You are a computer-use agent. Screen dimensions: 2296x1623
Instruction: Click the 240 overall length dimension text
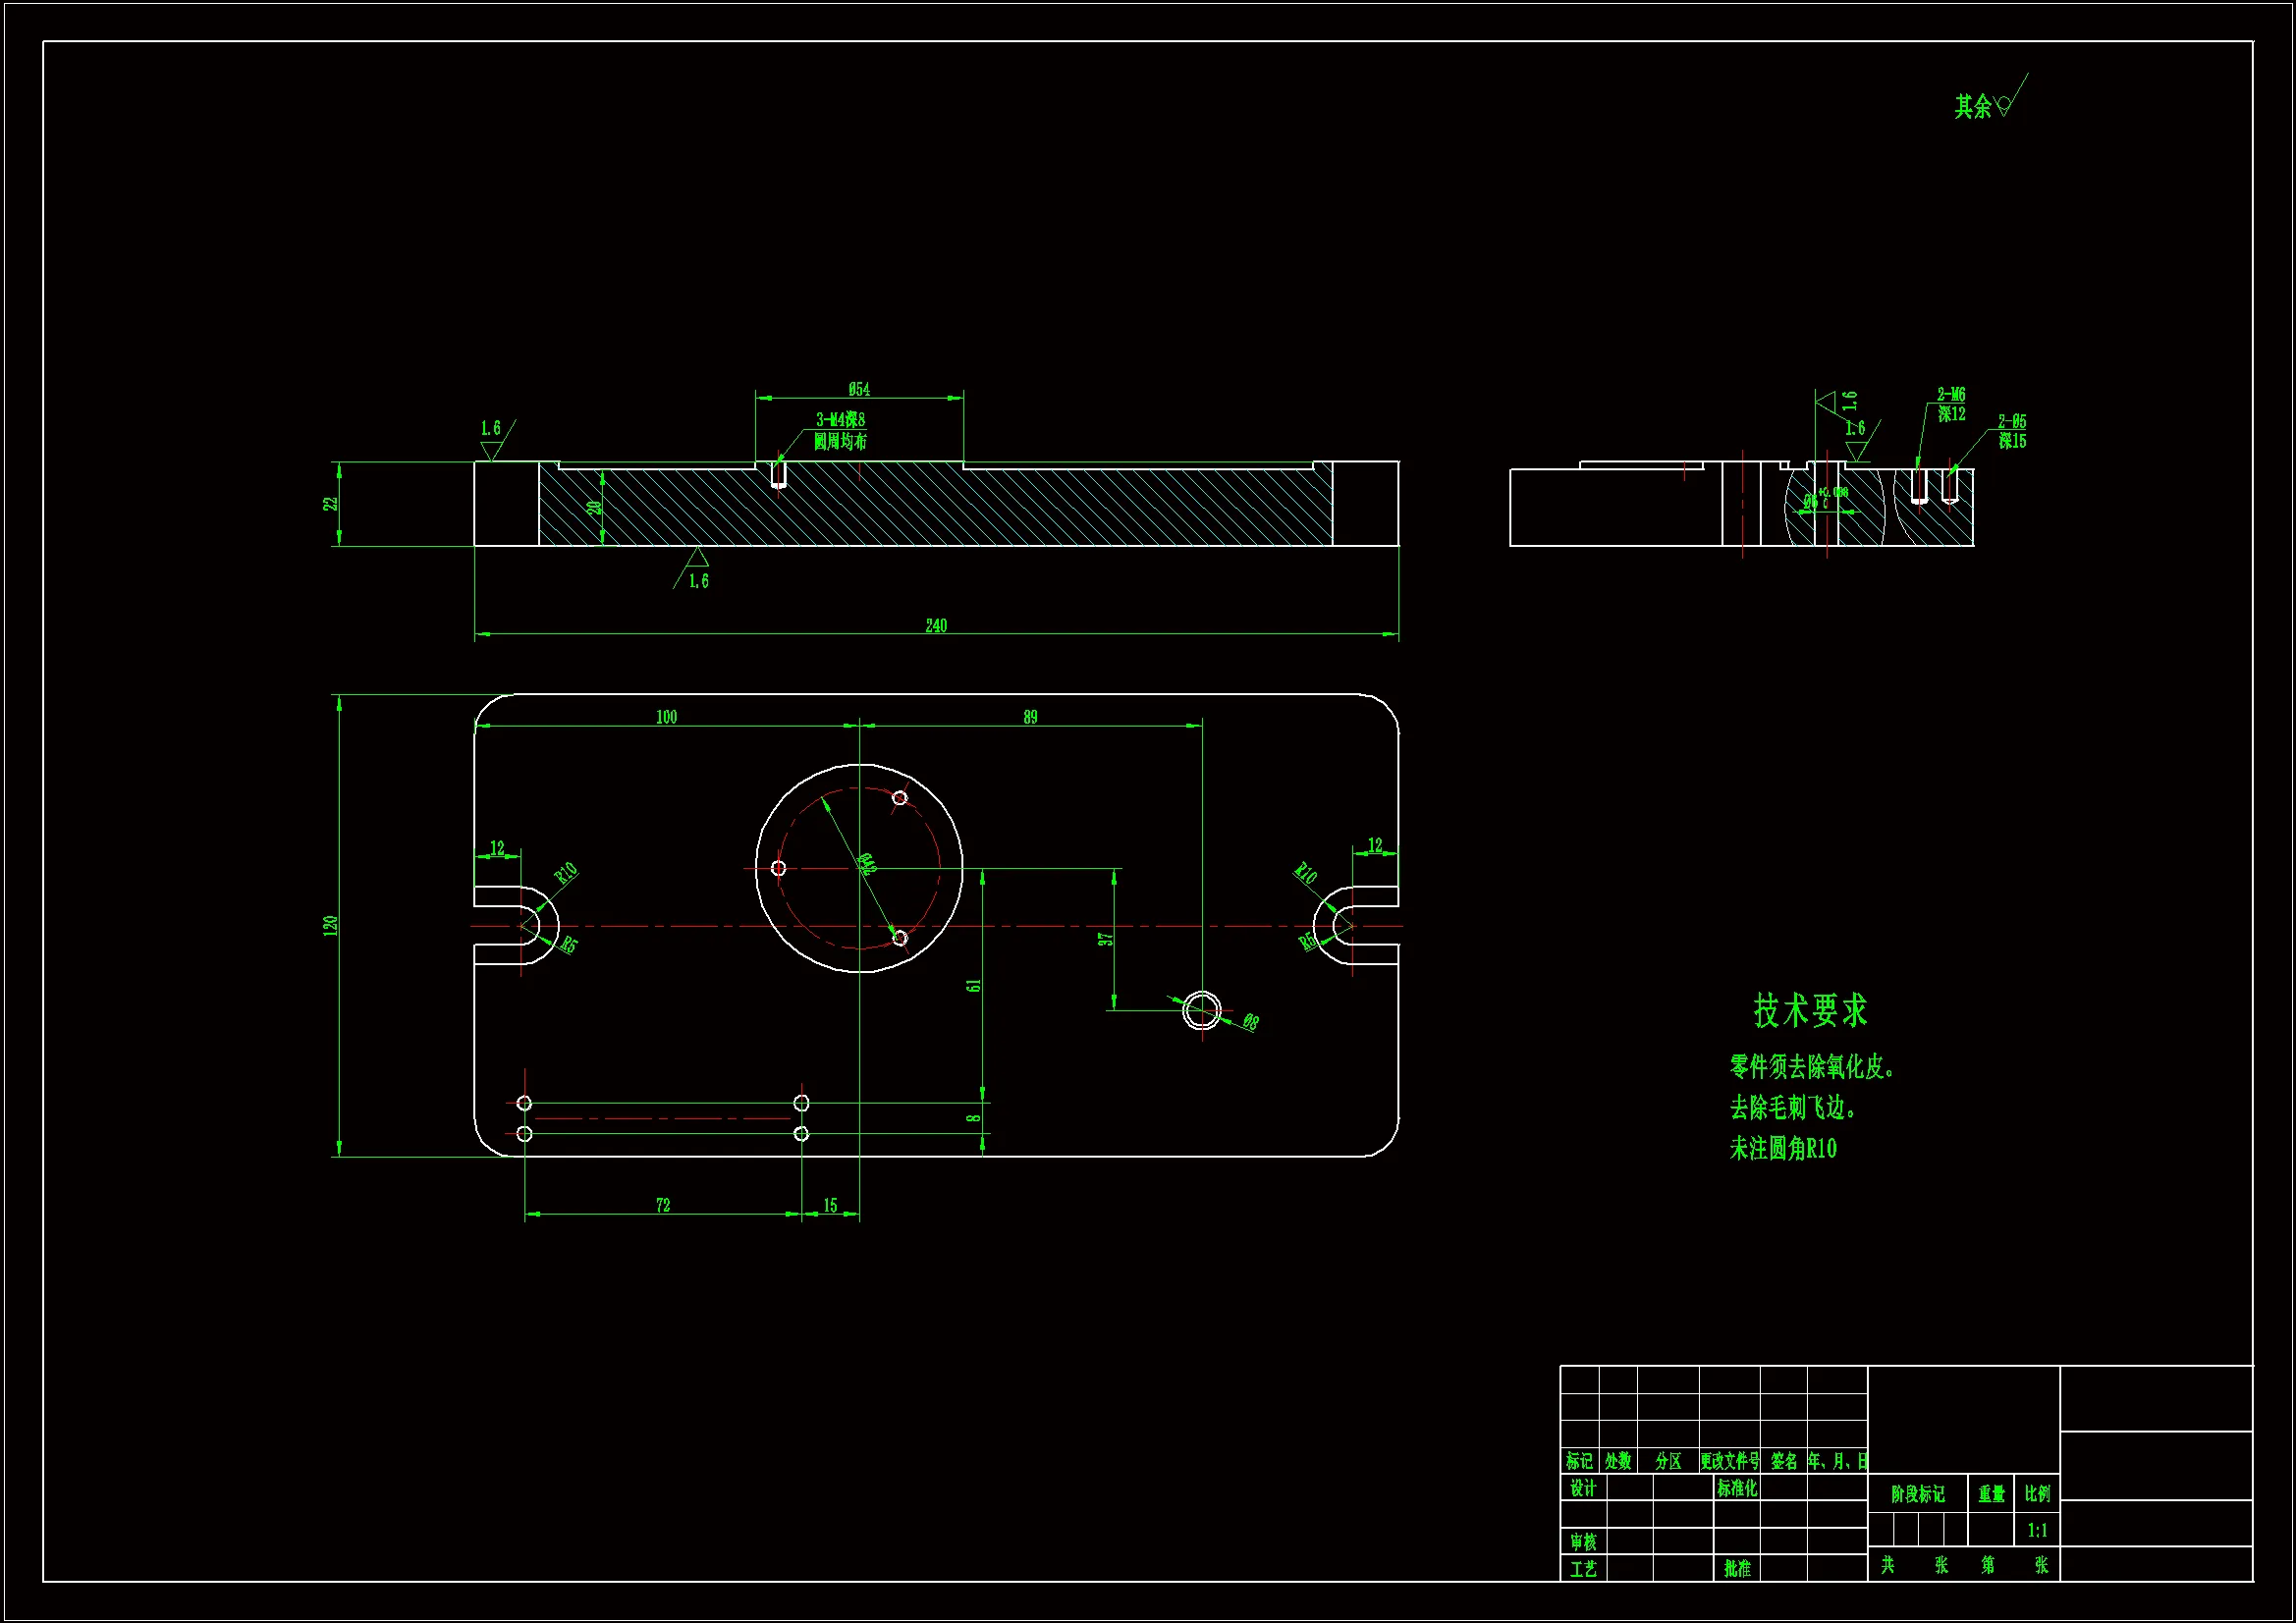[x=935, y=626]
